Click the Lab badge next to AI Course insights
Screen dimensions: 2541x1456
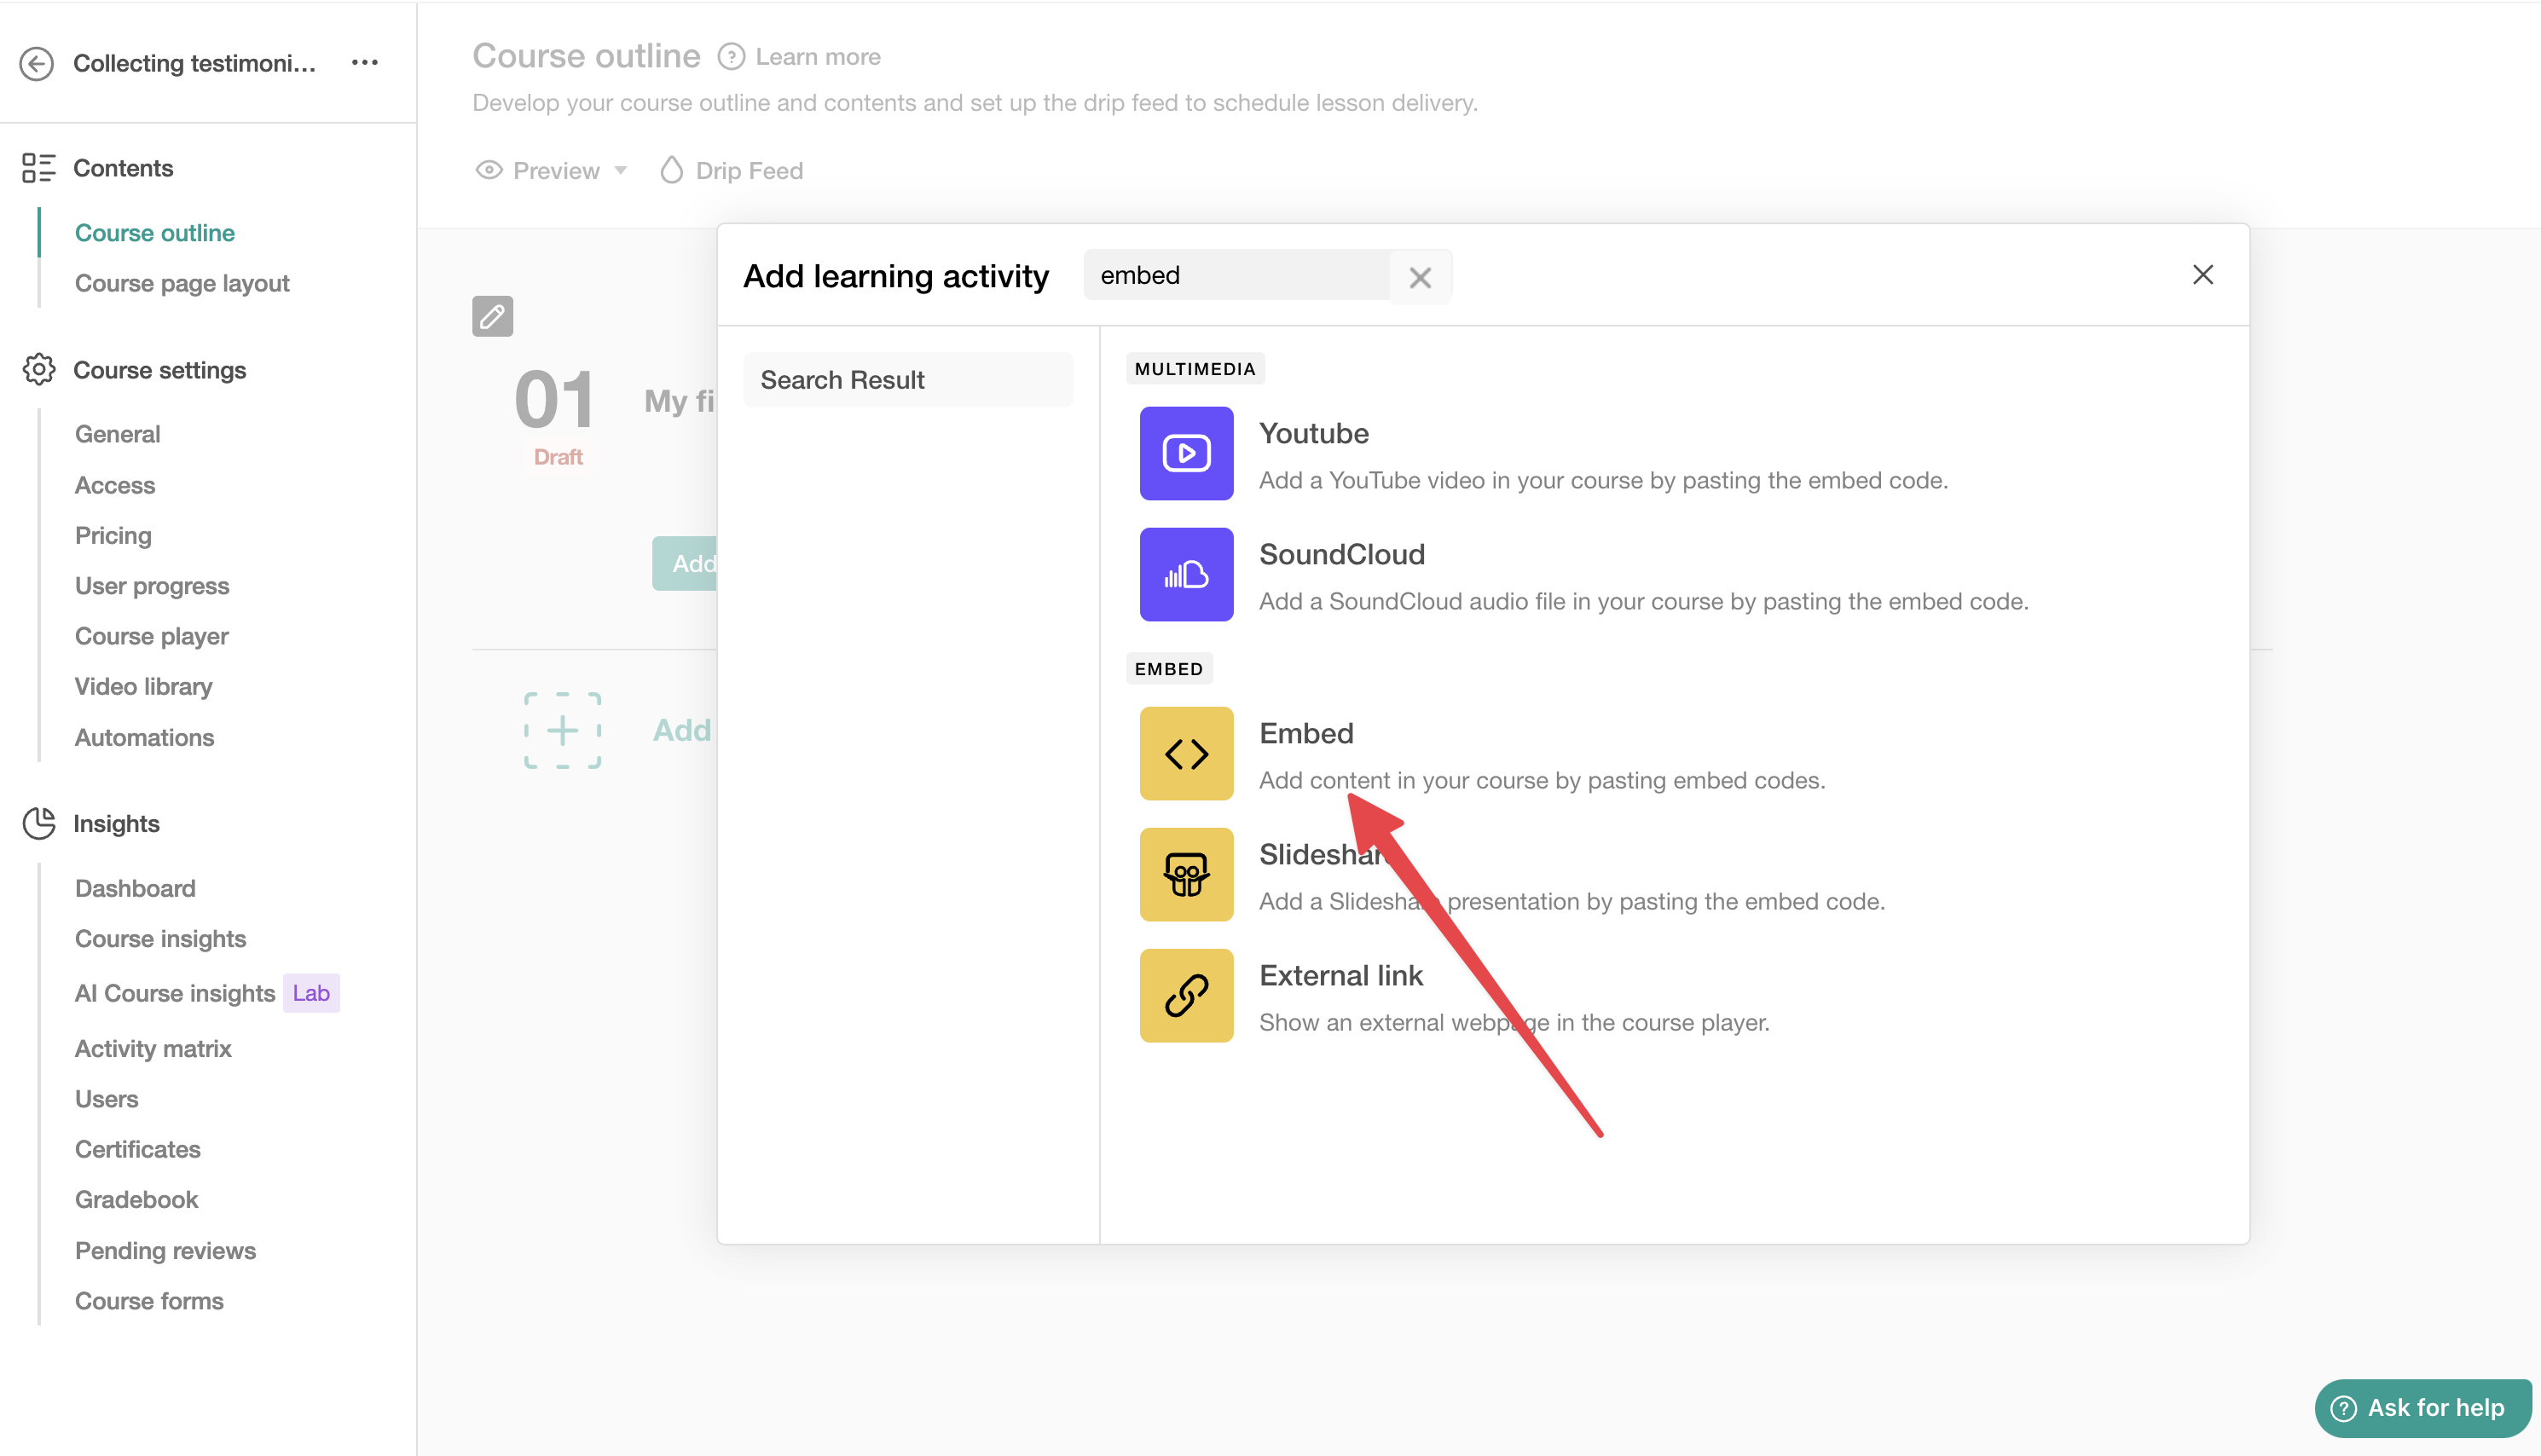[x=311, y=993]
